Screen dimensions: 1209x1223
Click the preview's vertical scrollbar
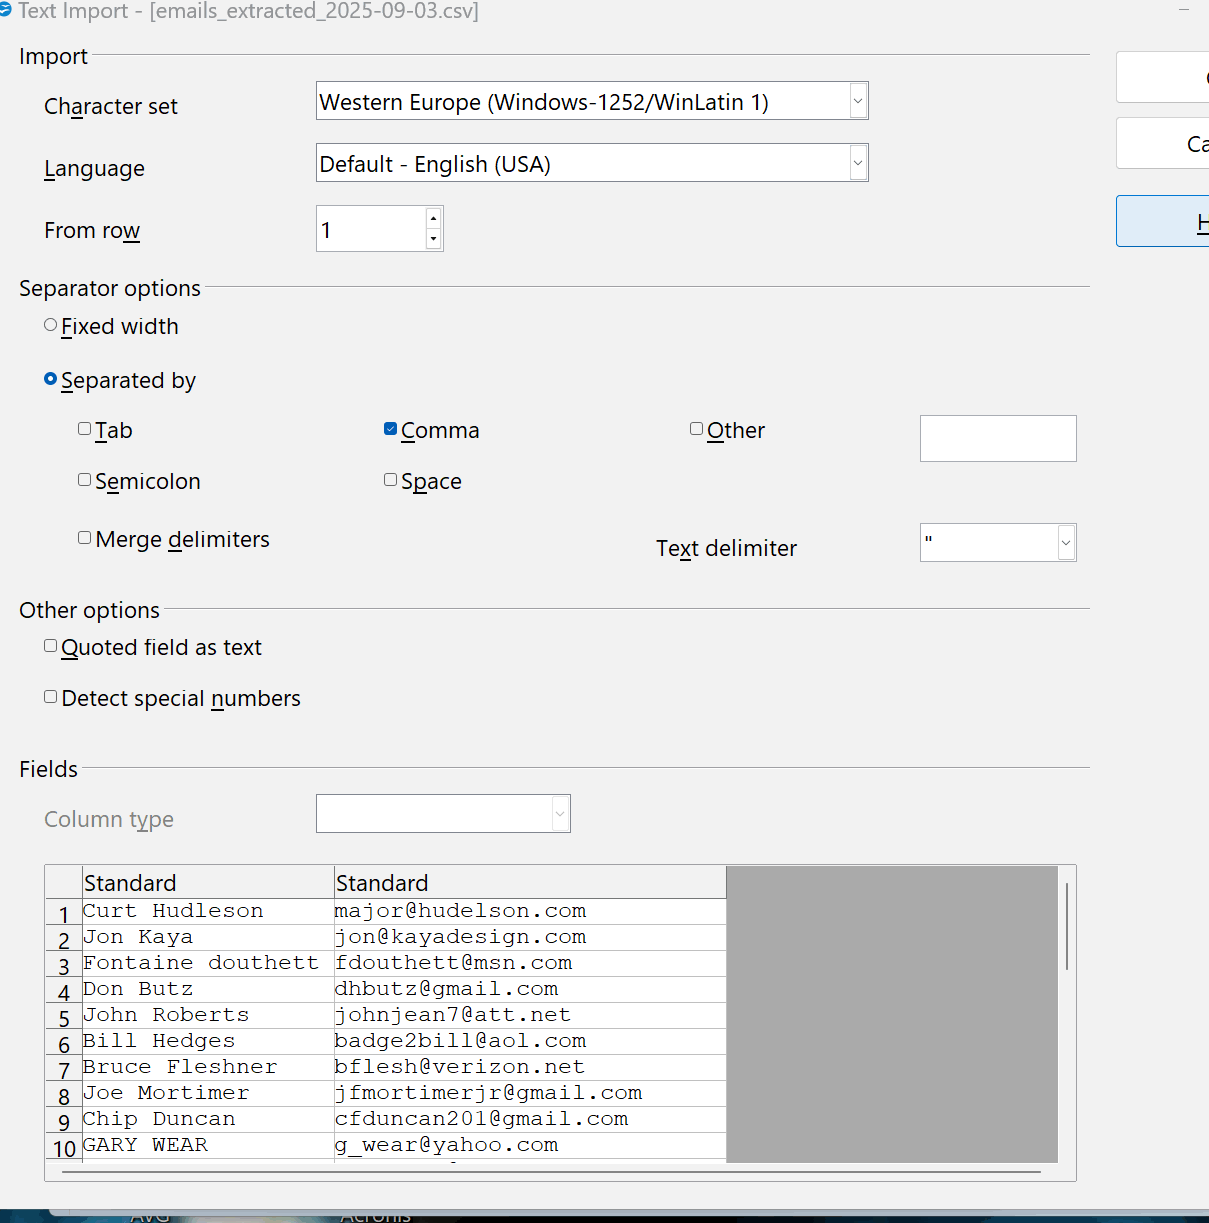click(x=1067, y=926)
